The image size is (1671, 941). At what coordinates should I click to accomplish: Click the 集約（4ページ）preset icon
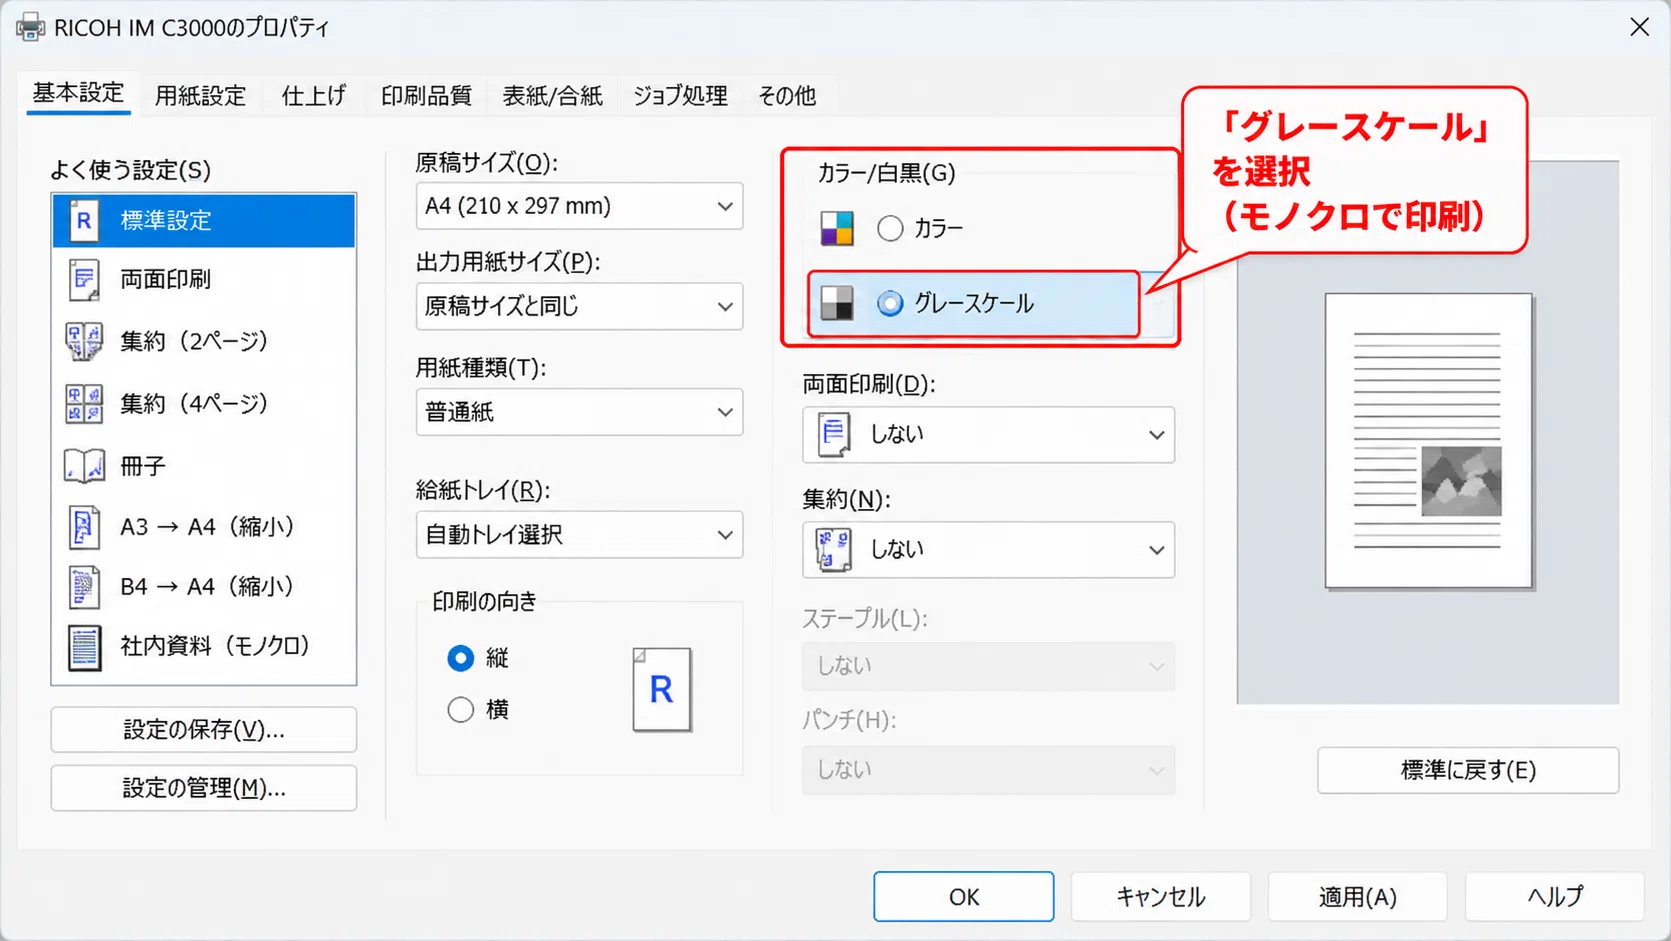coord(84,403)
